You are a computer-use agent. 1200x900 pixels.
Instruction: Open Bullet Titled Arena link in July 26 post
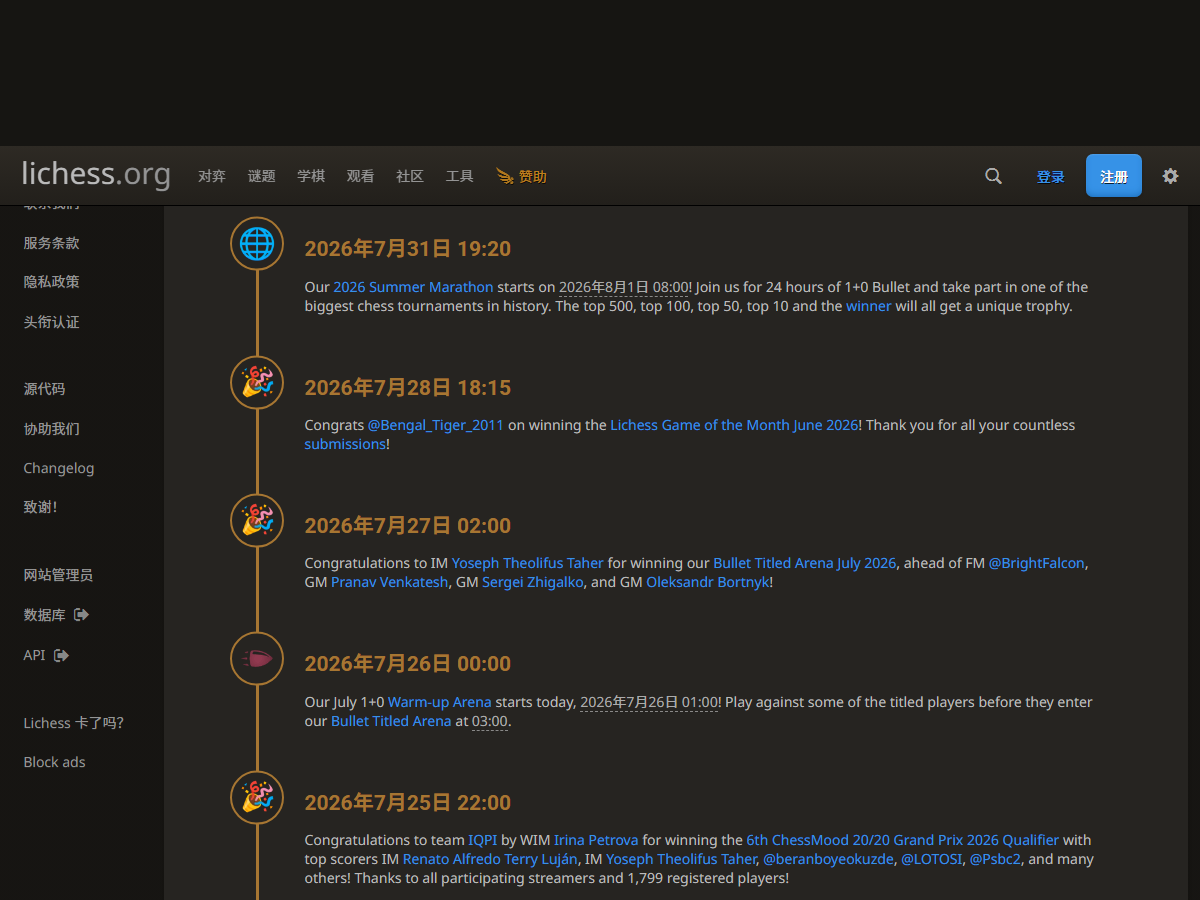391,721
